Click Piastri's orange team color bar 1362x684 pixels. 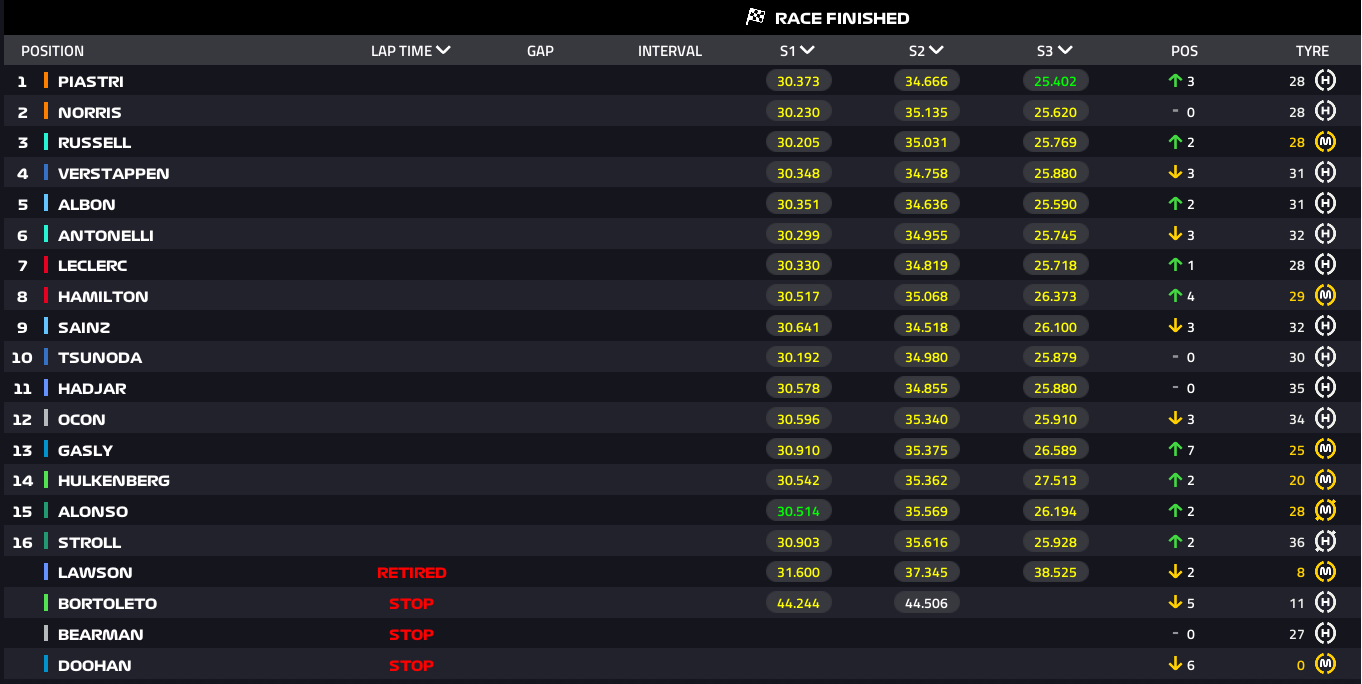pos(46,81)
